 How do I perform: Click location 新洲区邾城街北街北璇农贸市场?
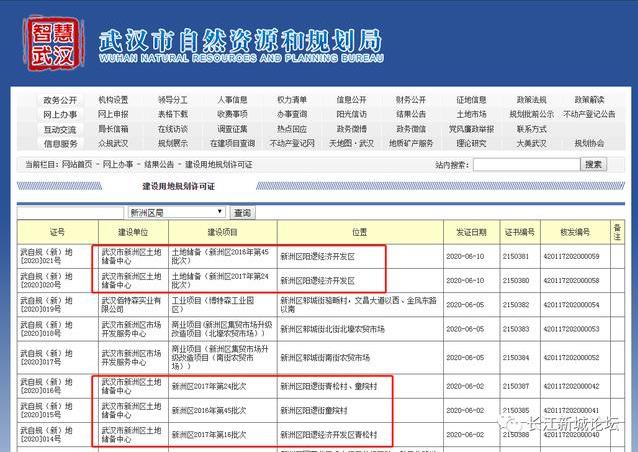pyautogui.click(x=332, y=329)
